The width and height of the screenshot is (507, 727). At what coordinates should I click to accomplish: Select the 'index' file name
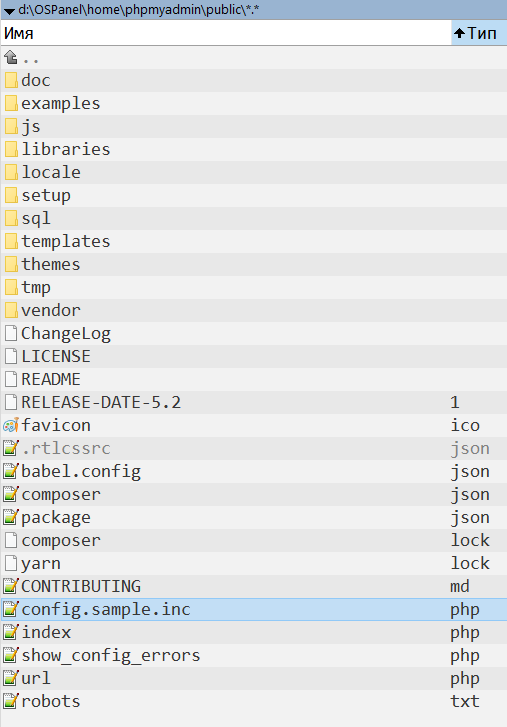point(46,632)
